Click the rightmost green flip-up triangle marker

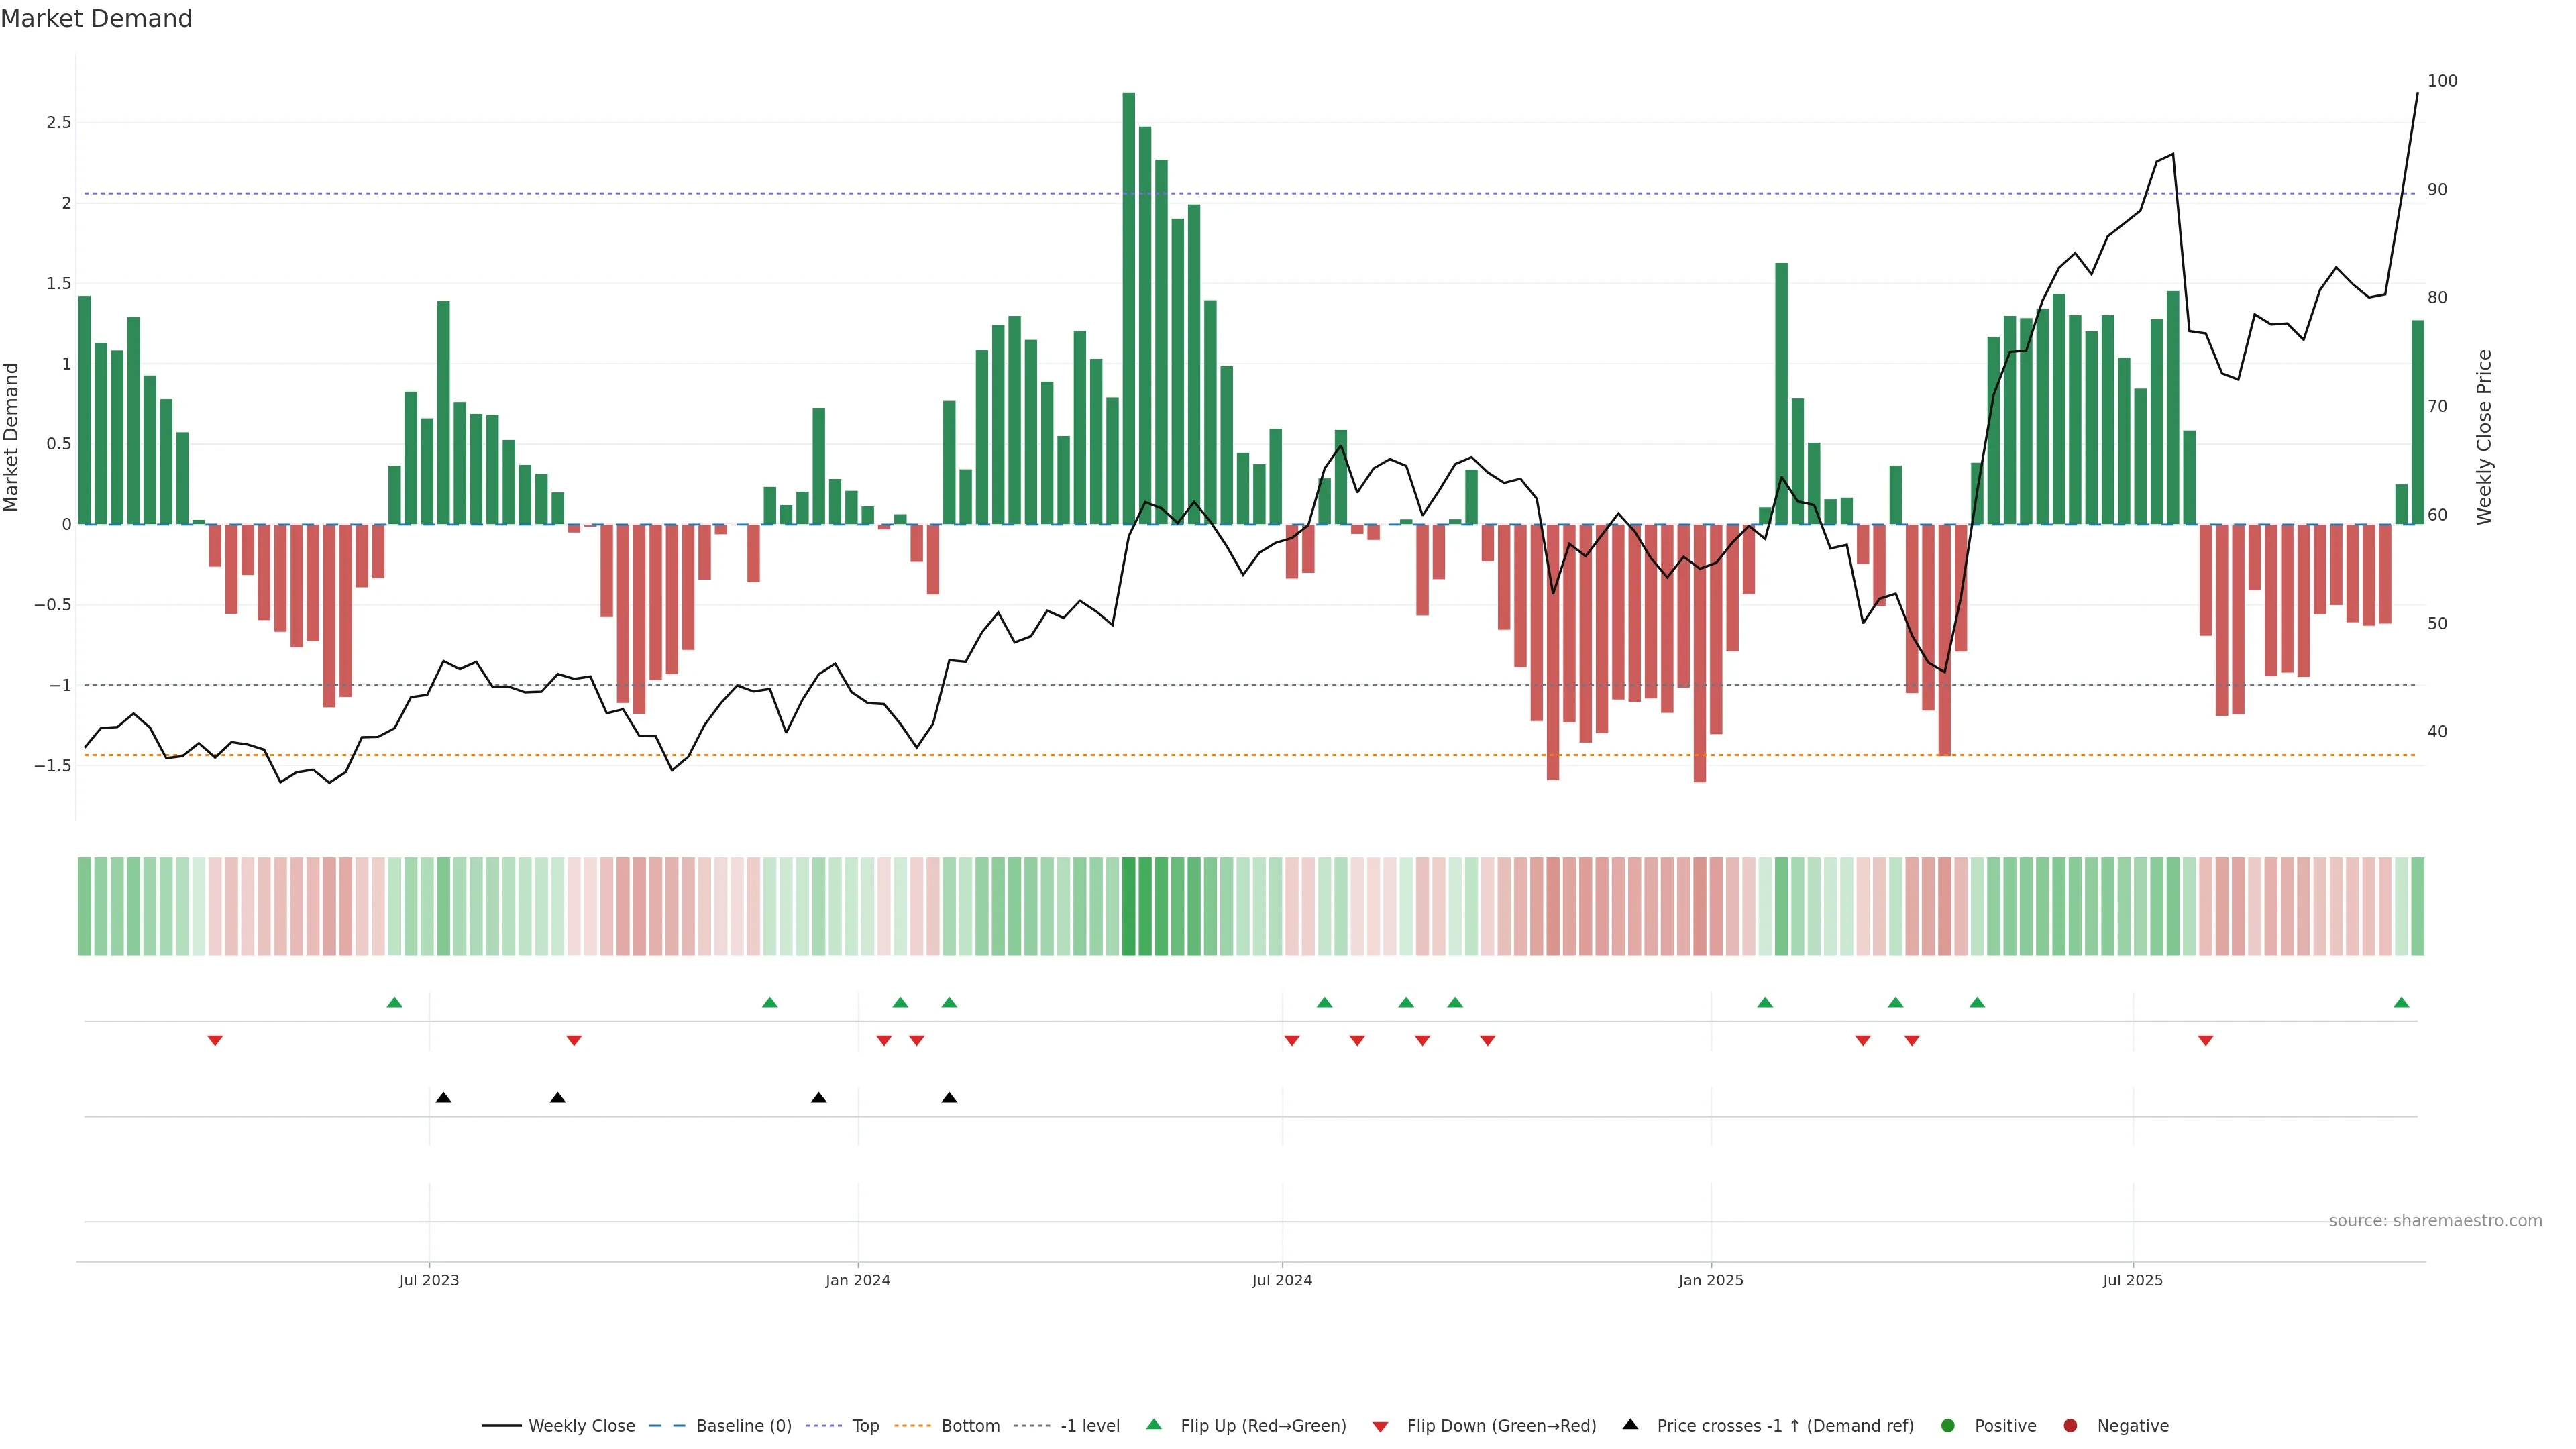[x=2401, y=1003]
